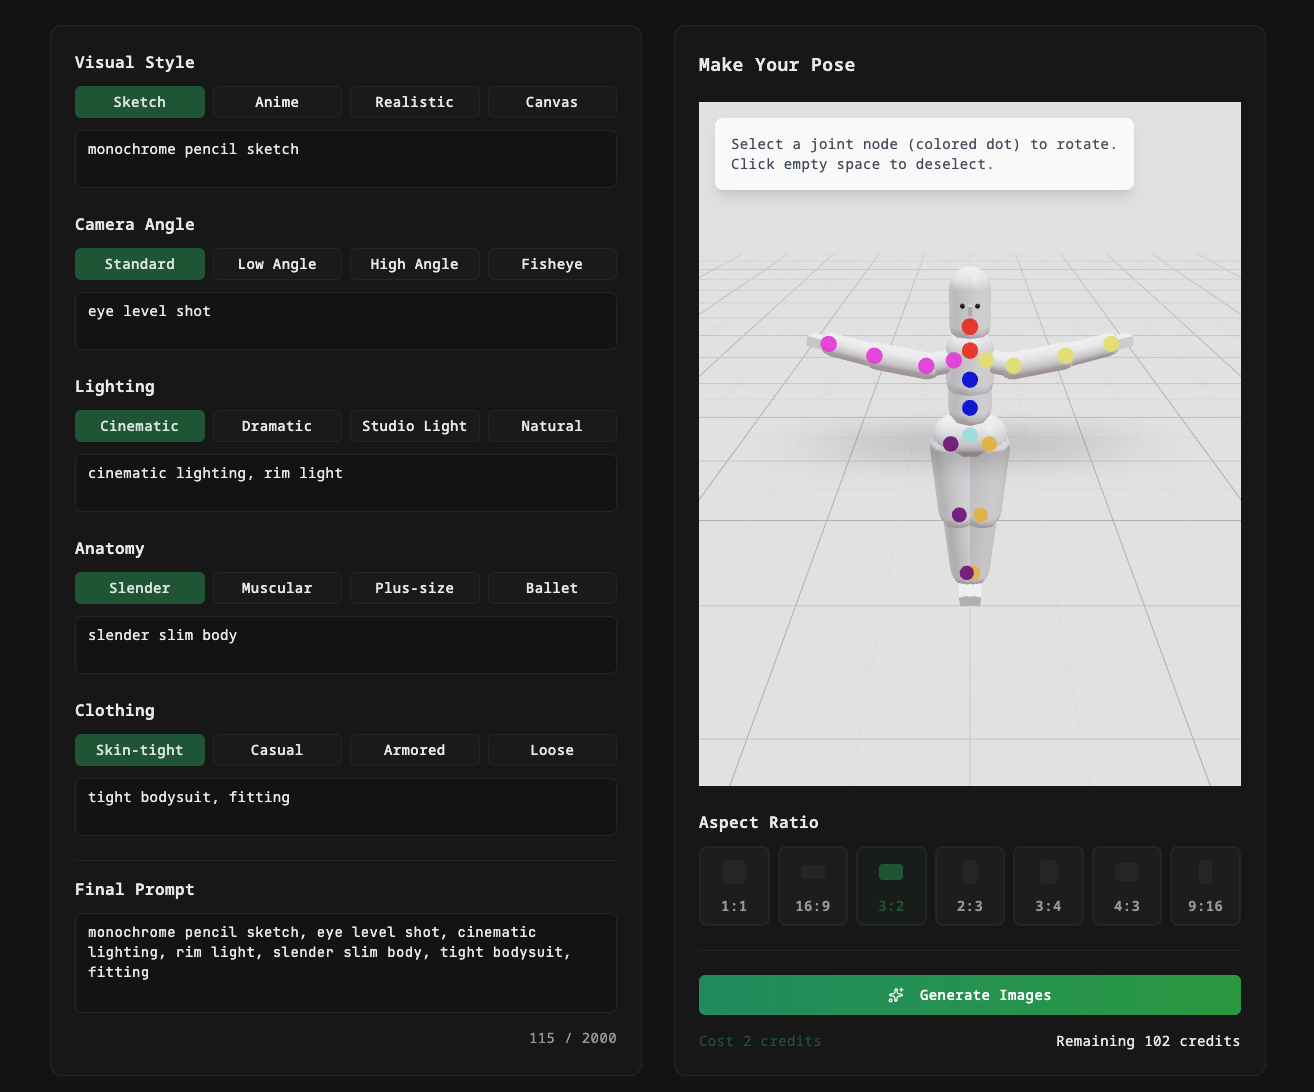Click the Generate Images button
The width and height of the screenshot is (1314, 1092).
969,994
